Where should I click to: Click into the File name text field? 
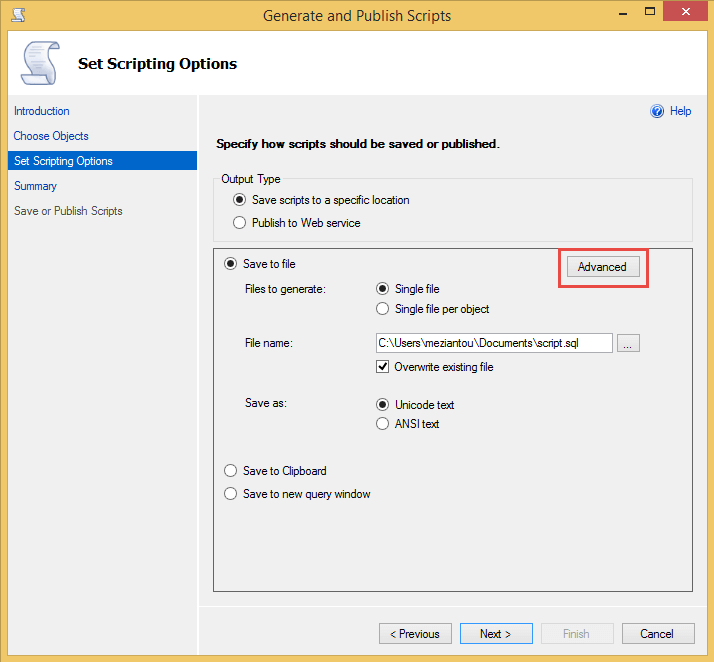pyautogui.click(x=493, y=343)
